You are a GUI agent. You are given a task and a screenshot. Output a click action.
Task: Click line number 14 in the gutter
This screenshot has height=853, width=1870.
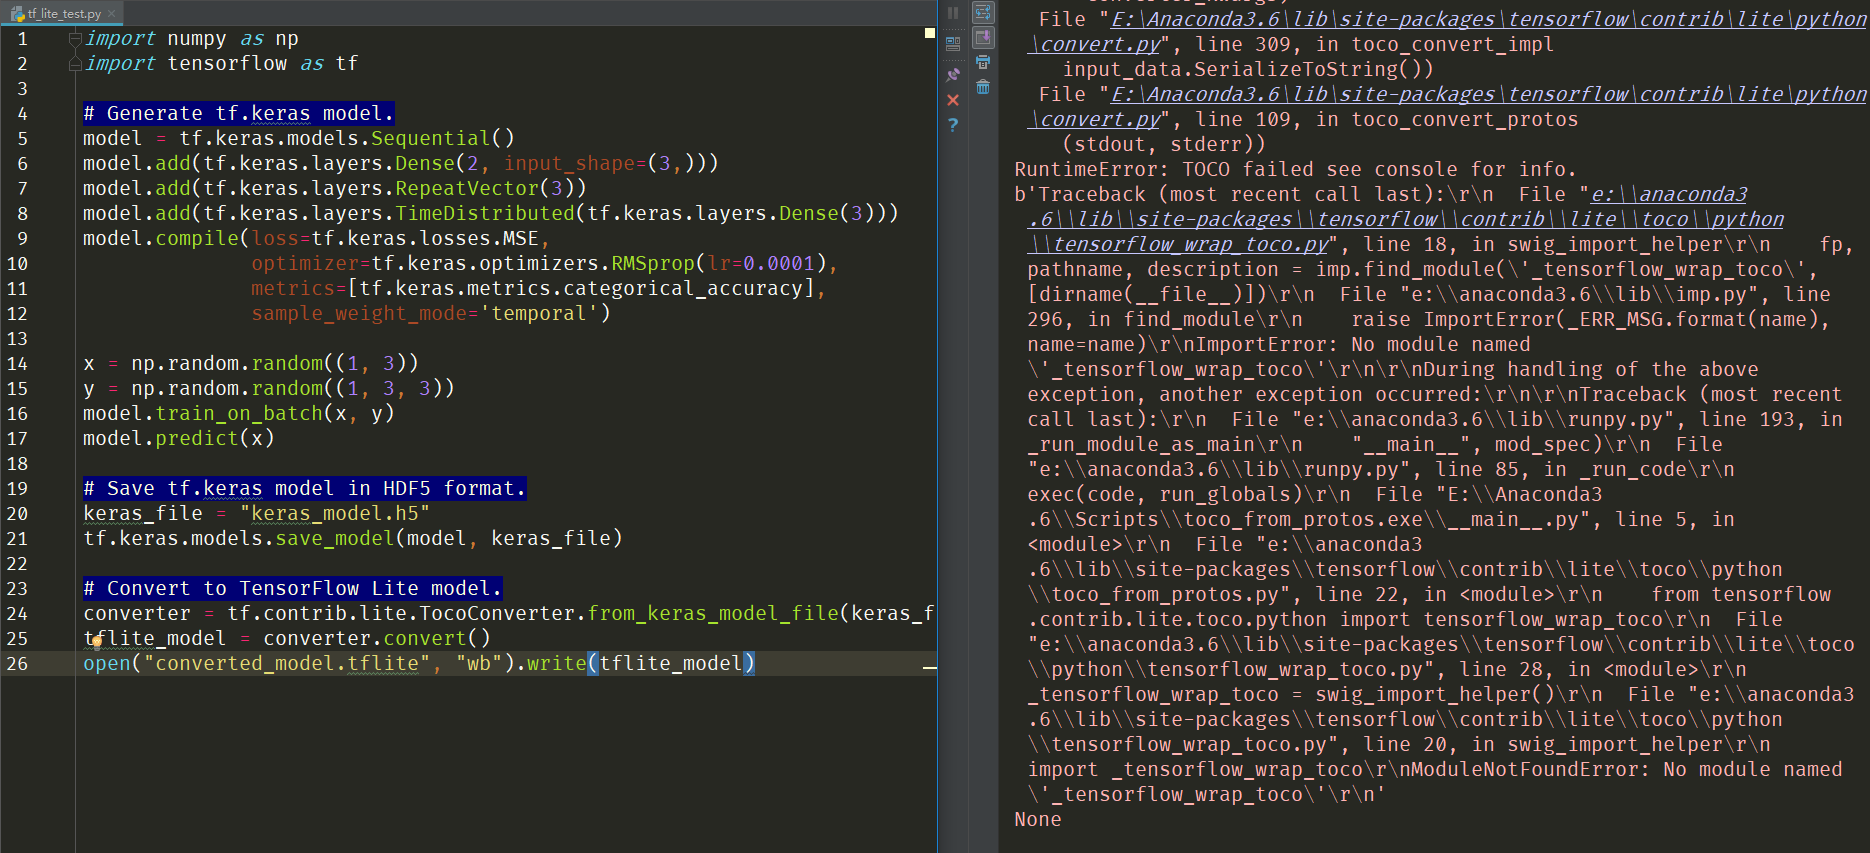point(18,364)
